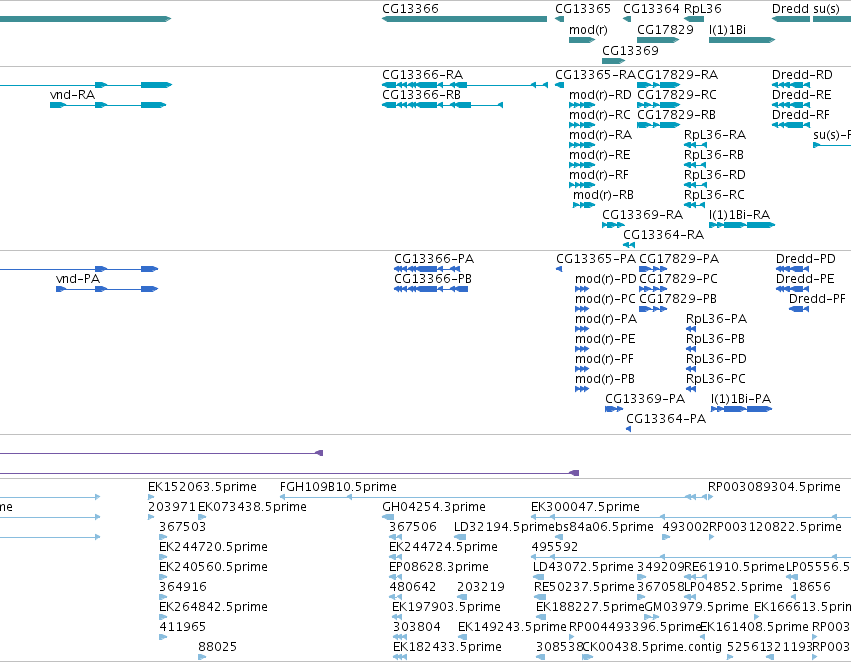Click the CG13369 gene label
The width and height of the screenshot is (851, 662).
(x=630, y=50)
